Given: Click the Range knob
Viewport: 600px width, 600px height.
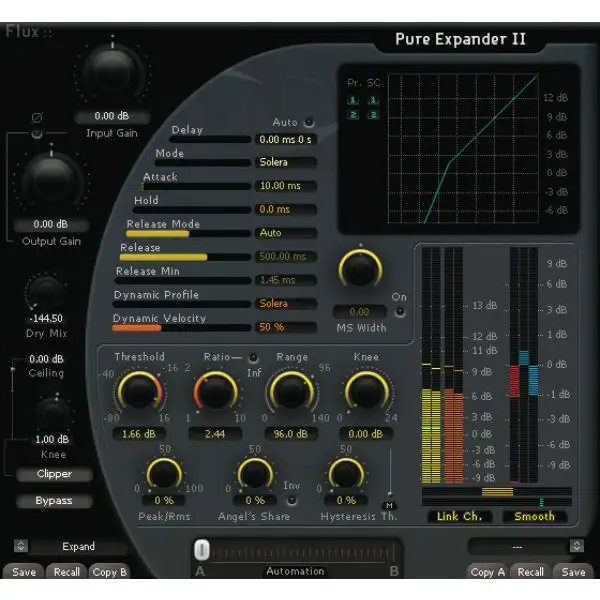Looking at the screenshot, I should coord(290,393).
